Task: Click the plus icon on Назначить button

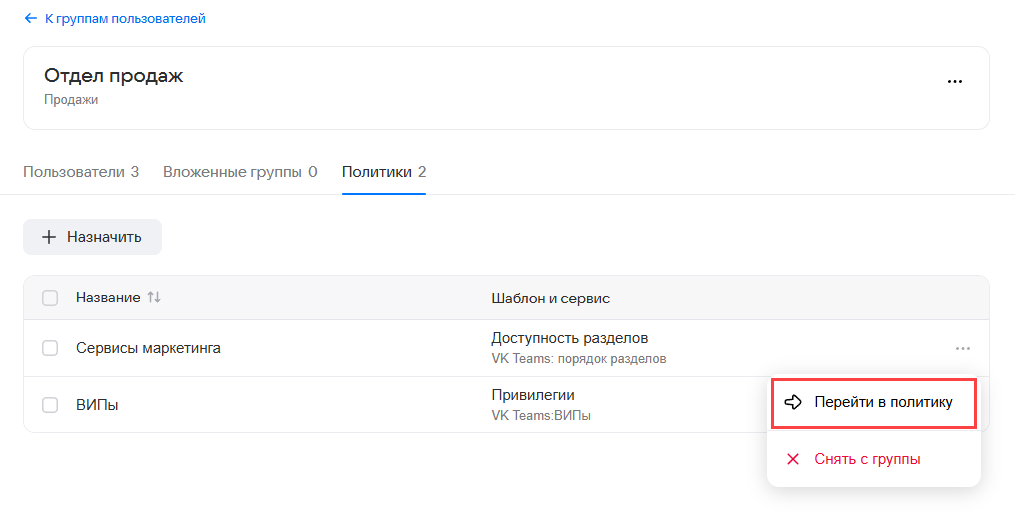Action: [x=49, y=237]
